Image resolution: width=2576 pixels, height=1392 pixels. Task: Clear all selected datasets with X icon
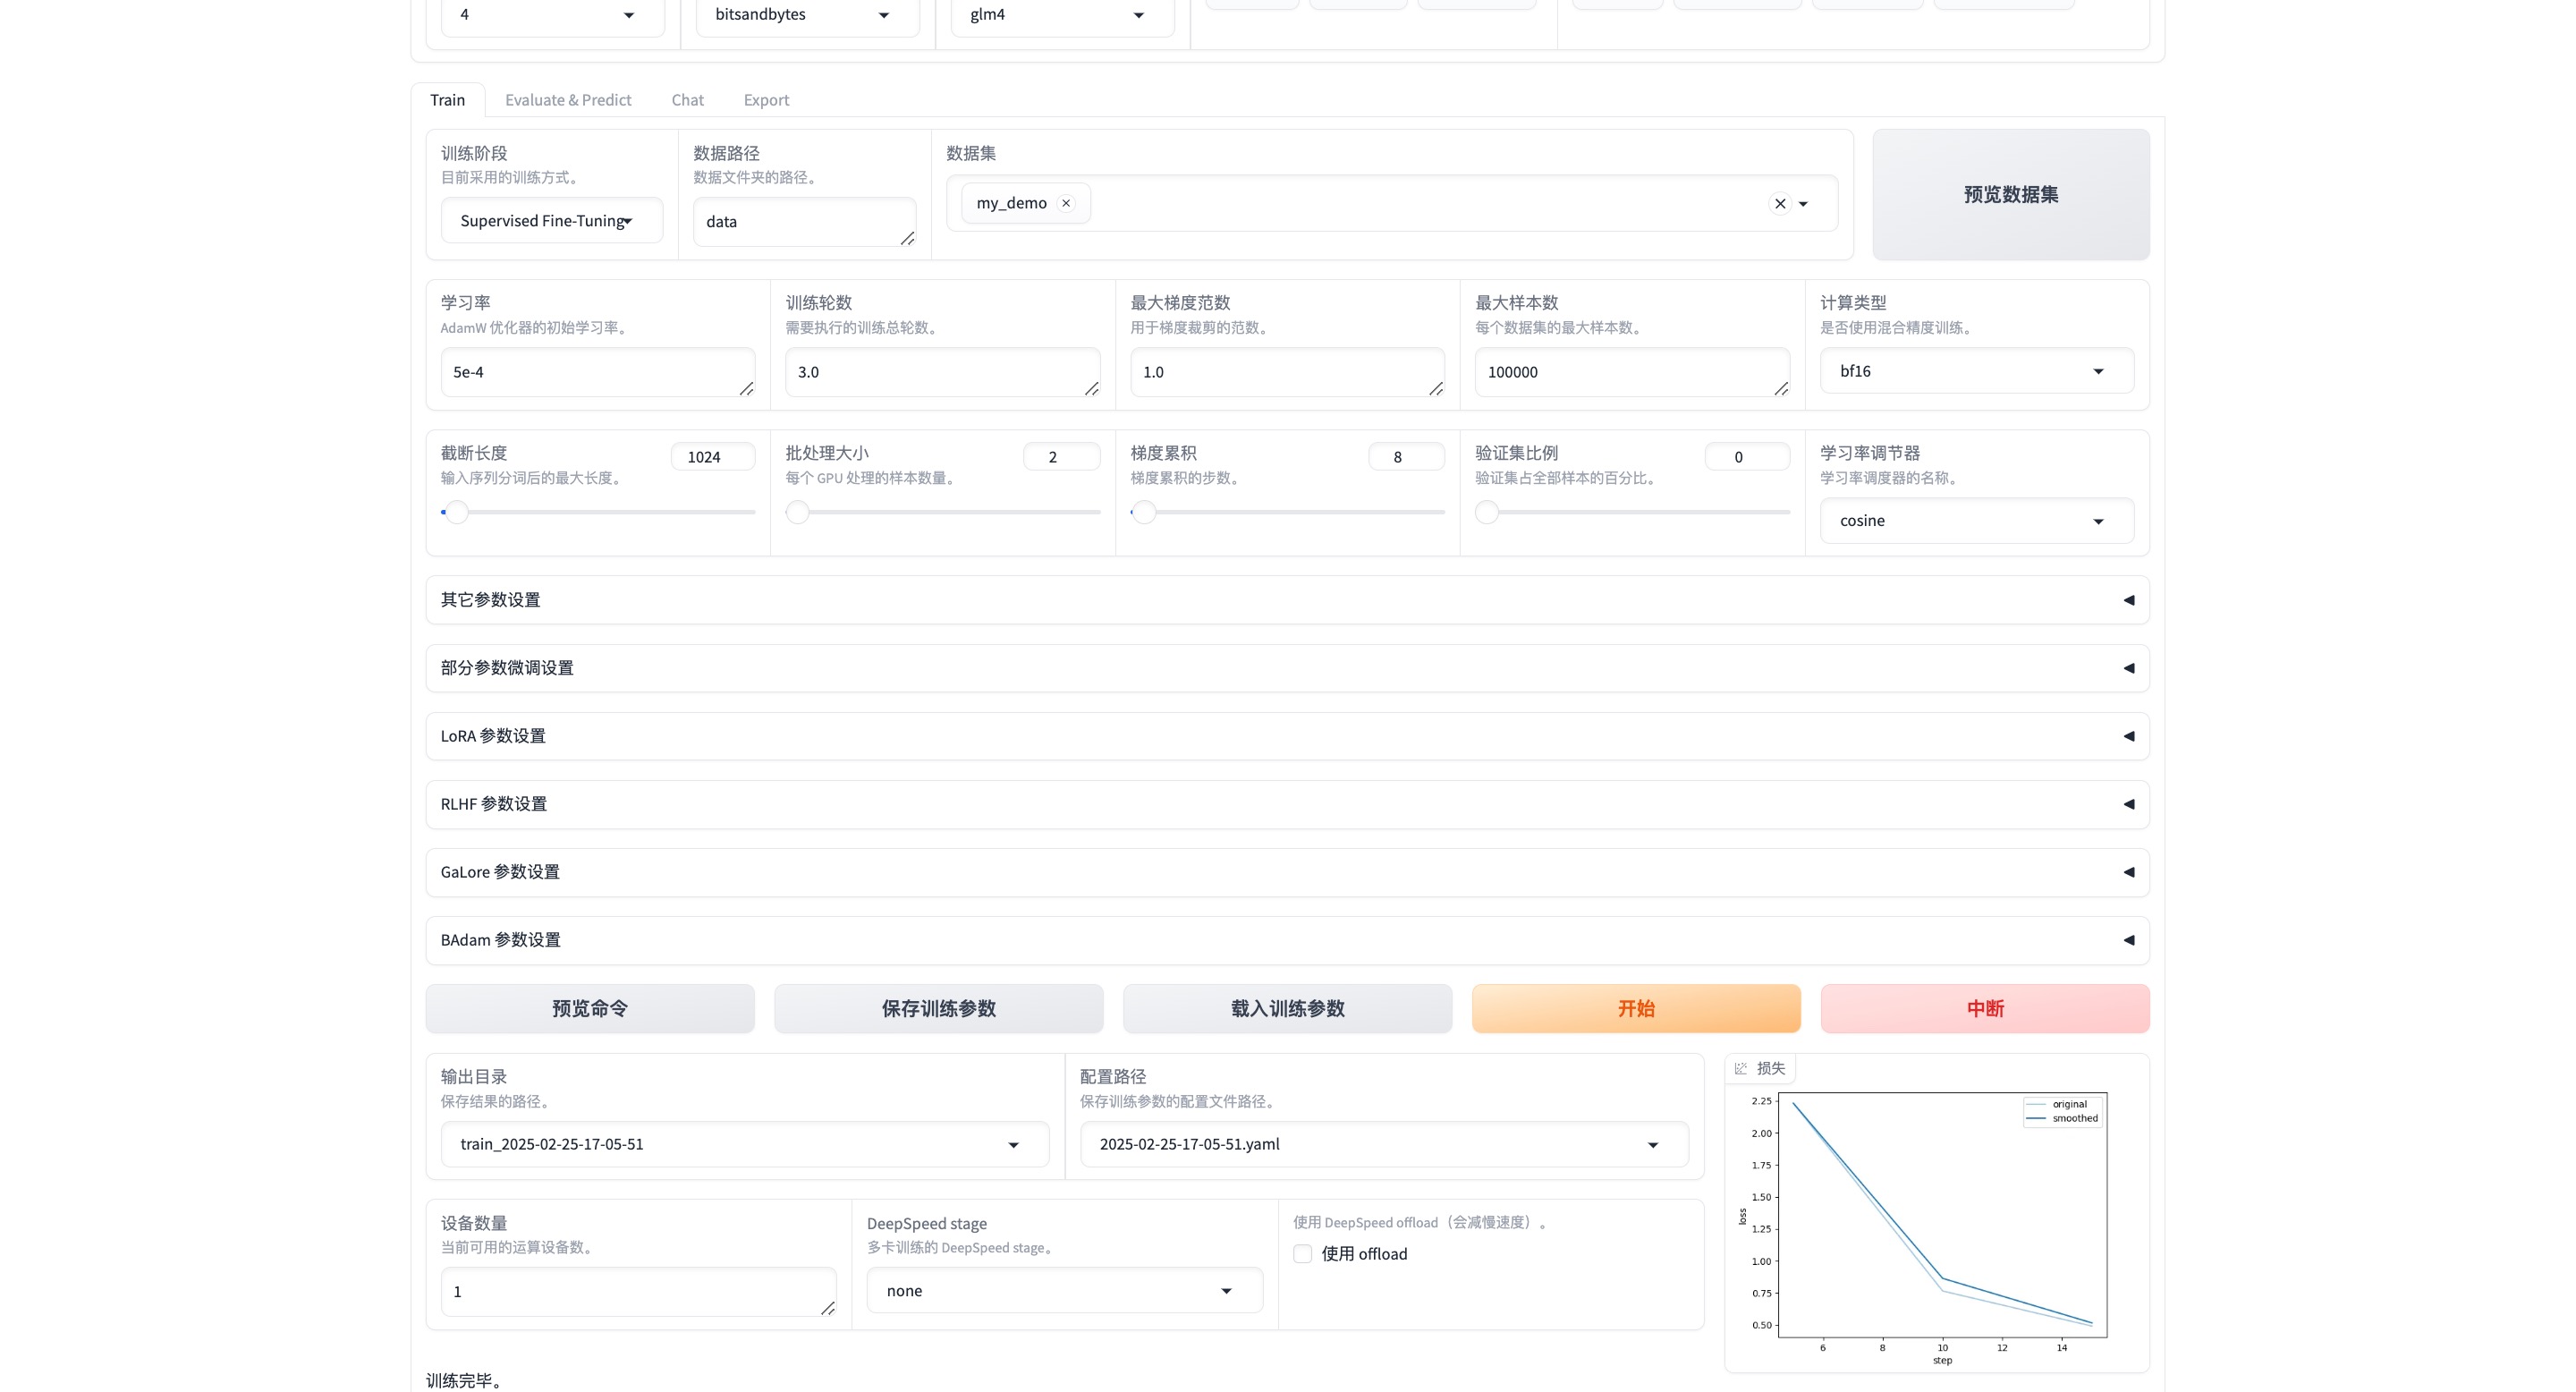pyautogui.click(x=1780, y=204)
